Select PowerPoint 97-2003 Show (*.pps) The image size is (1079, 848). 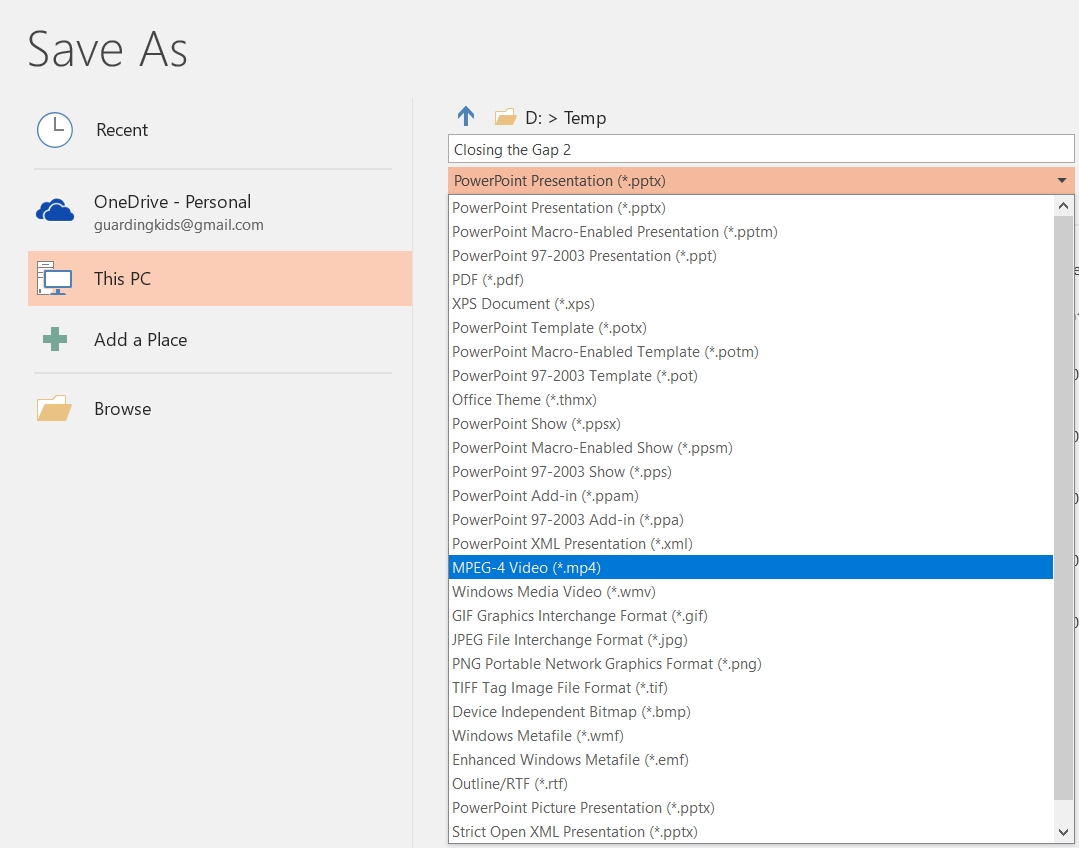pos(751,472)
